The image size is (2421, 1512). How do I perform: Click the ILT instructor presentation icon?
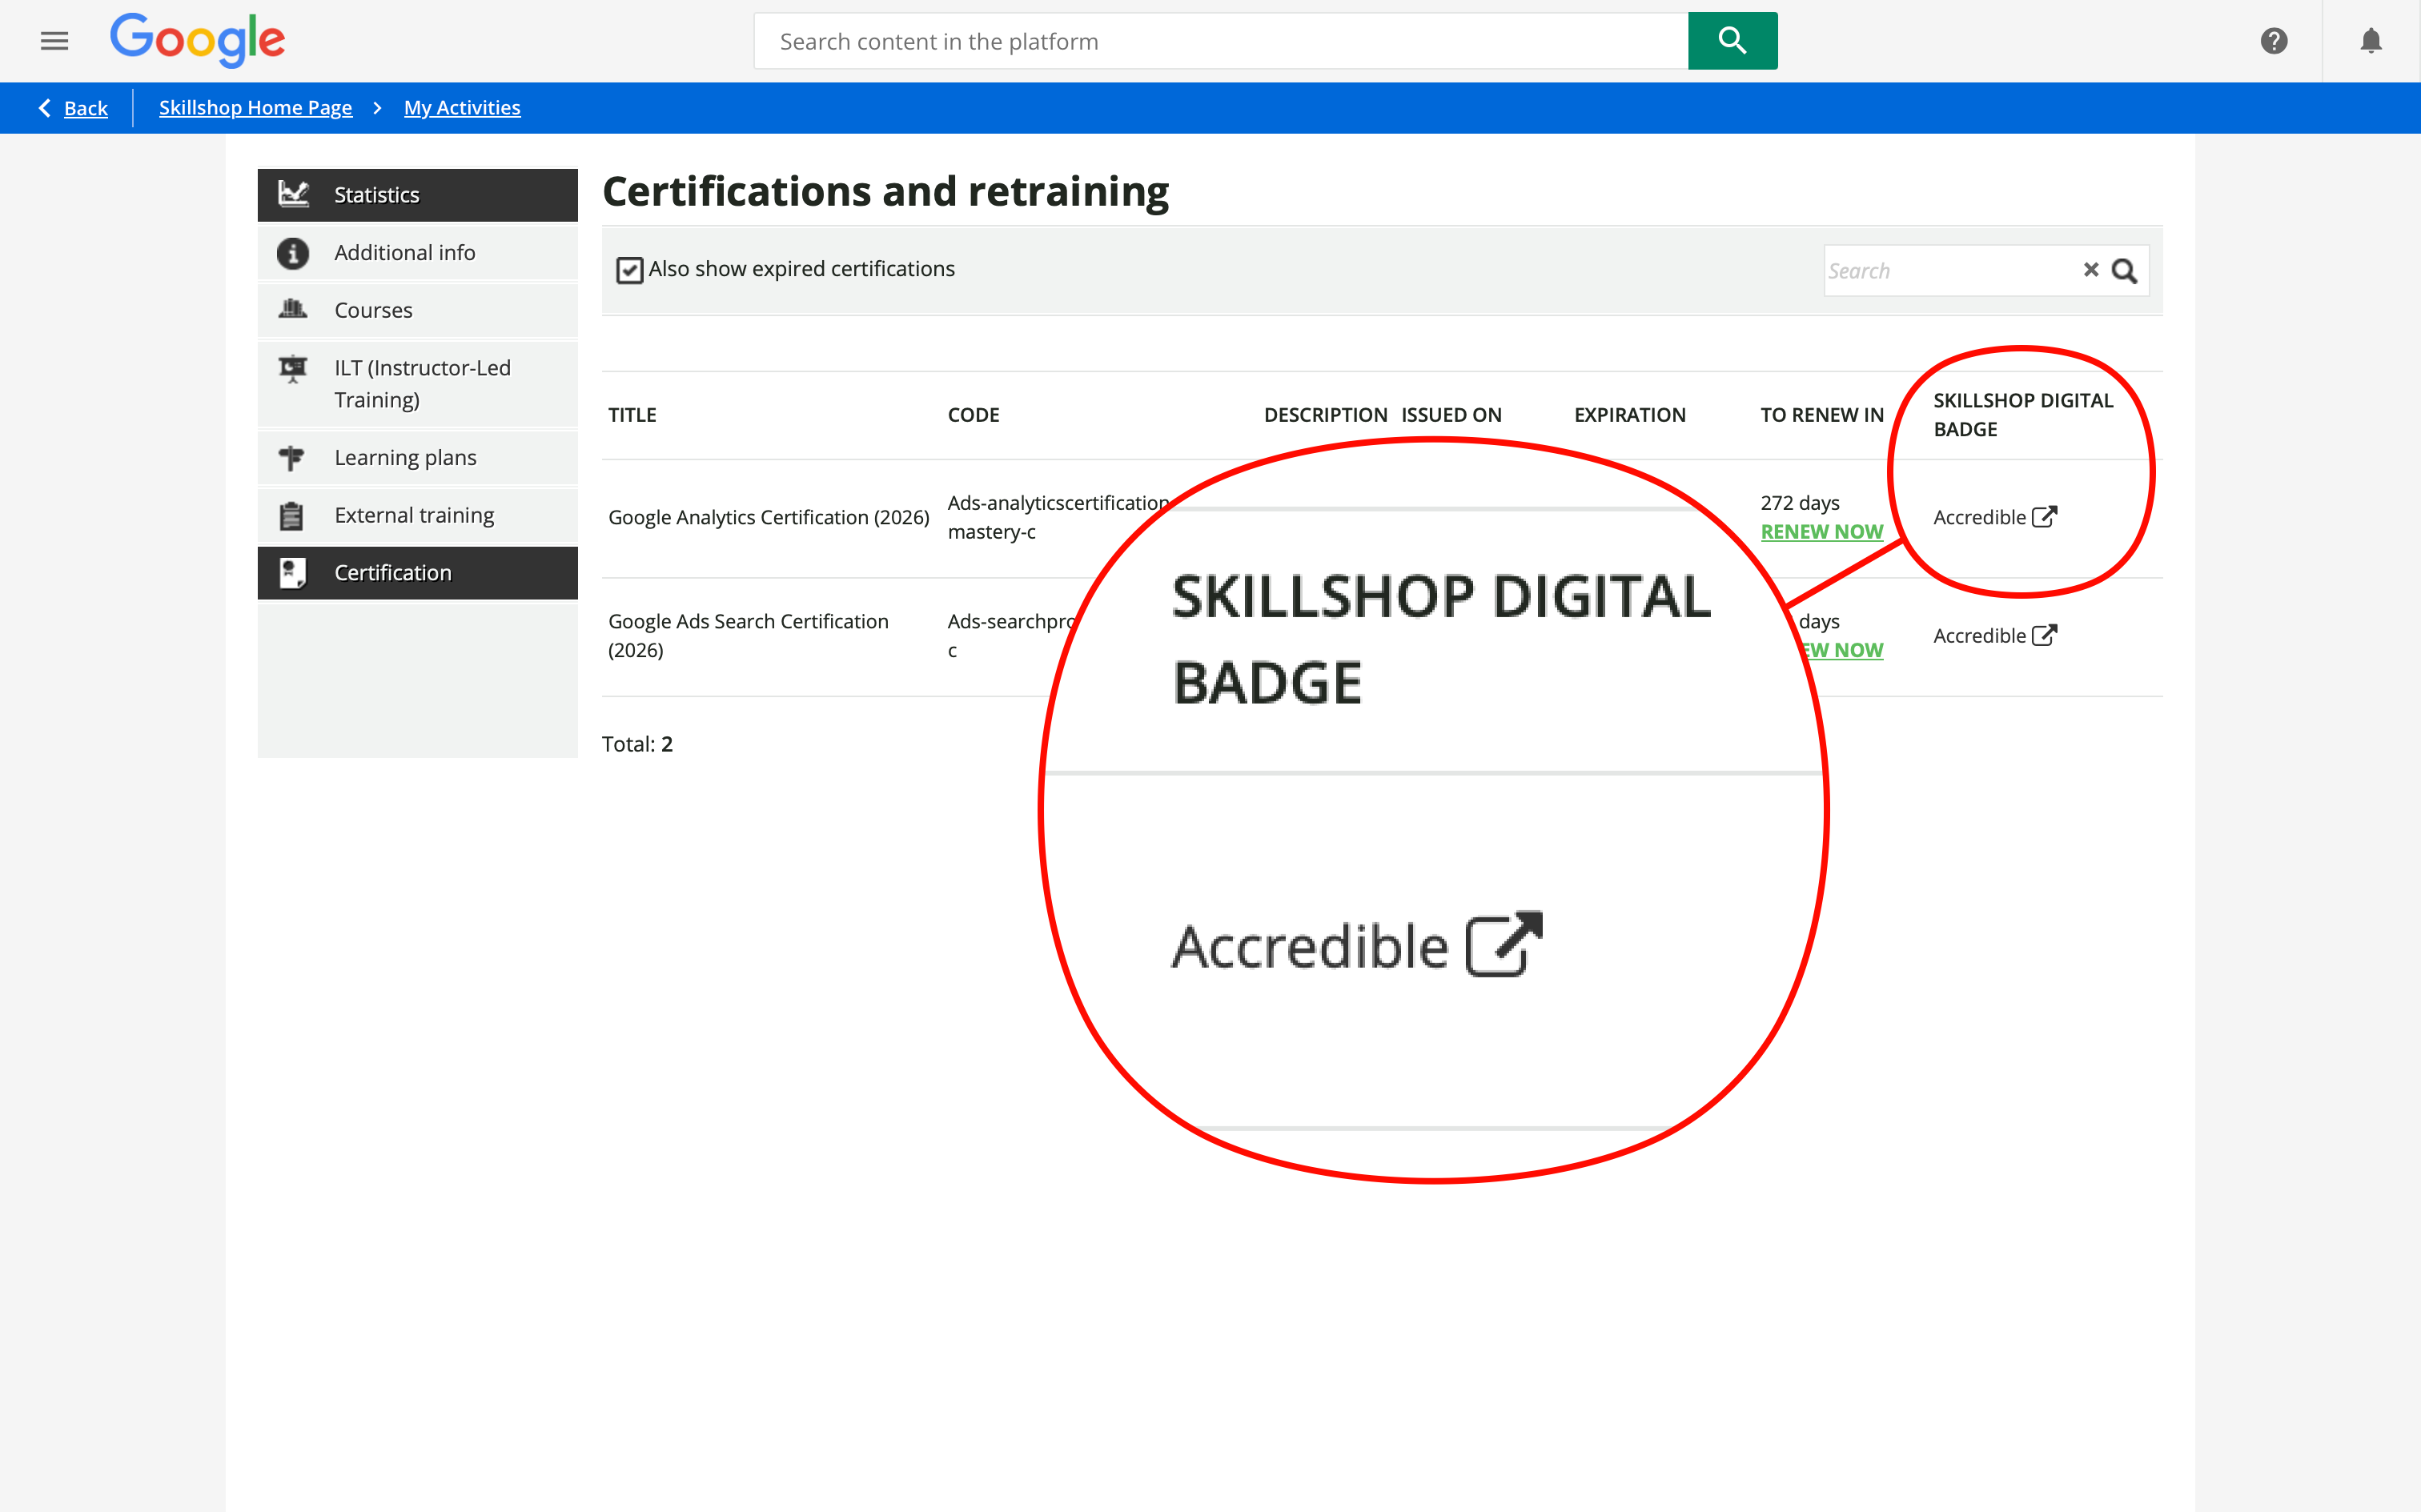click(292, 370)
